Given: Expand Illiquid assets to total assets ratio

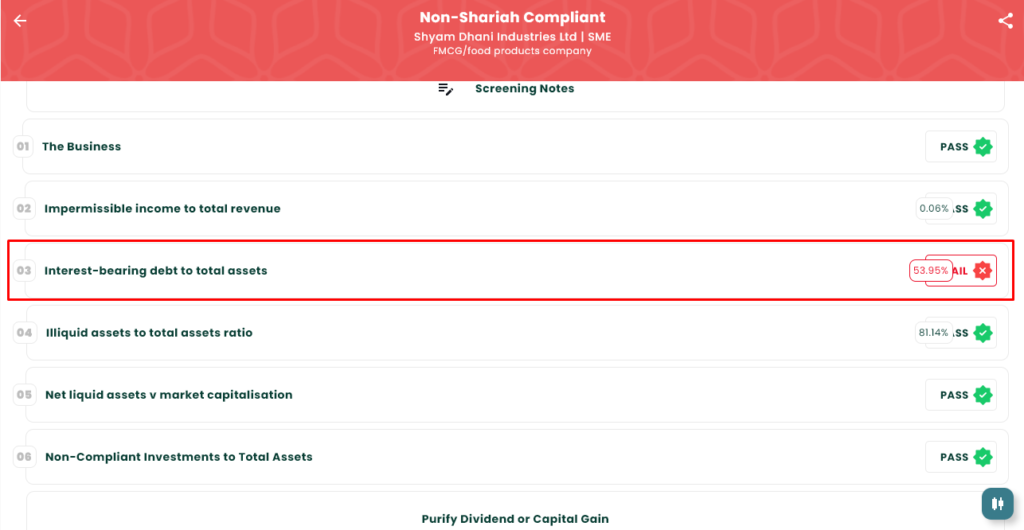Looking at the screenshot, I should [x=149, y=333].
